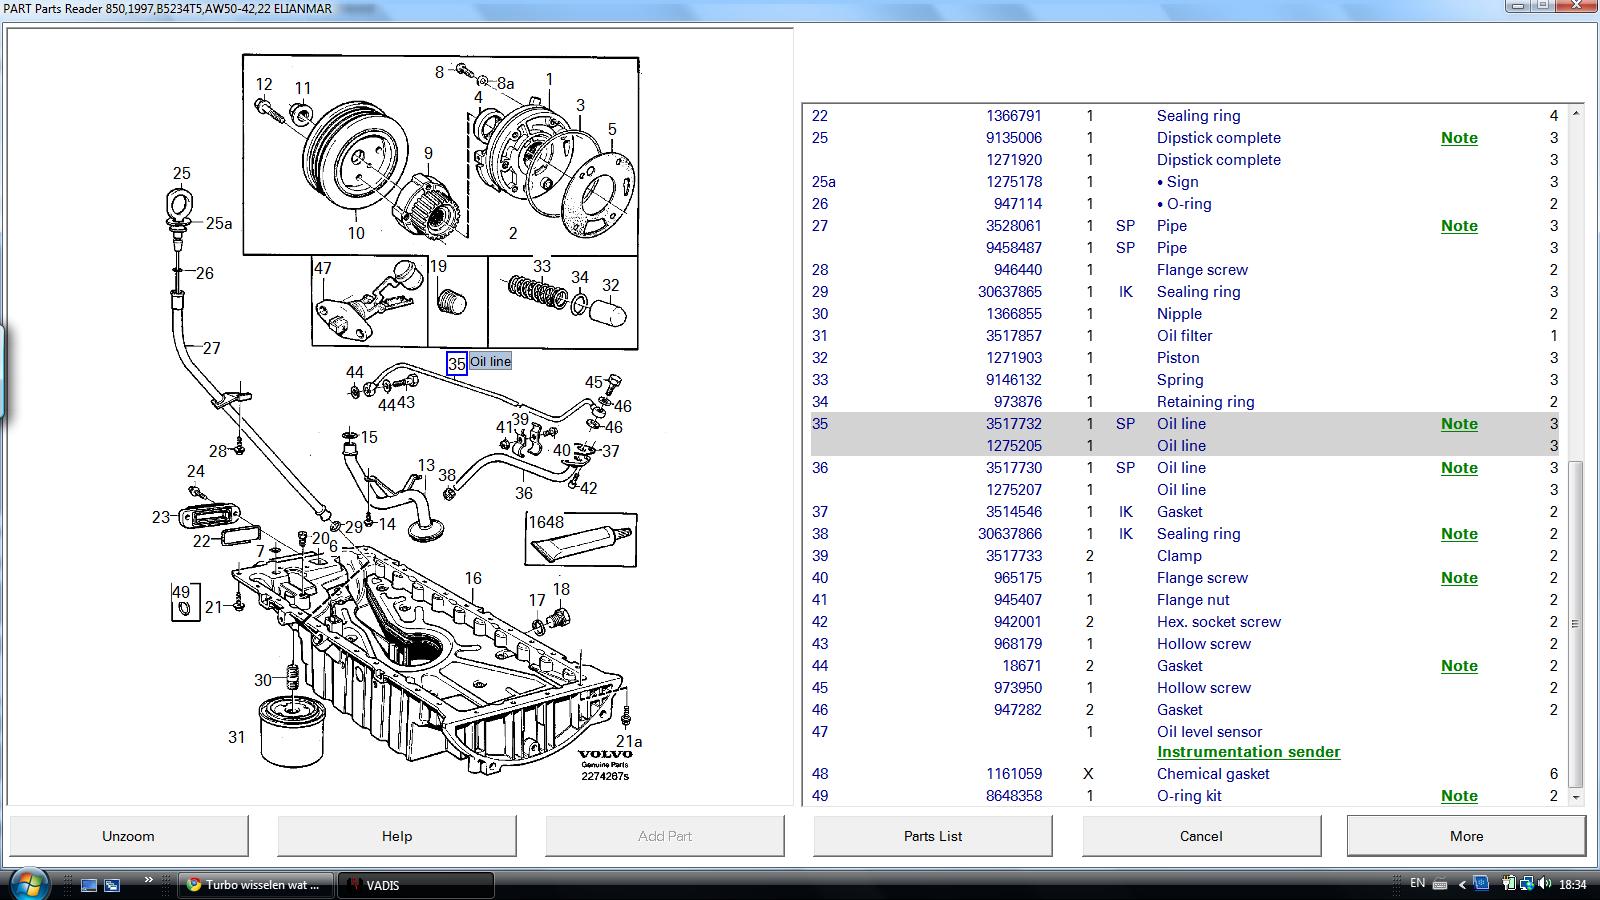Click the dipstick handle part 25 in diagram

point(180,205)
